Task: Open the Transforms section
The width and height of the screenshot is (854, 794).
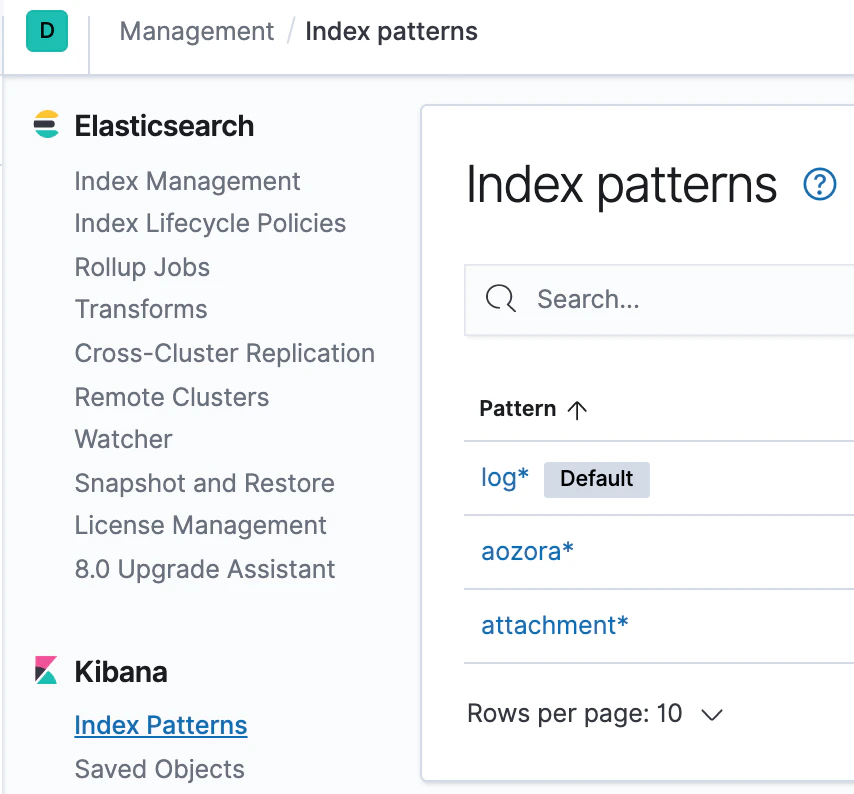Action: [x=141, y=309]
